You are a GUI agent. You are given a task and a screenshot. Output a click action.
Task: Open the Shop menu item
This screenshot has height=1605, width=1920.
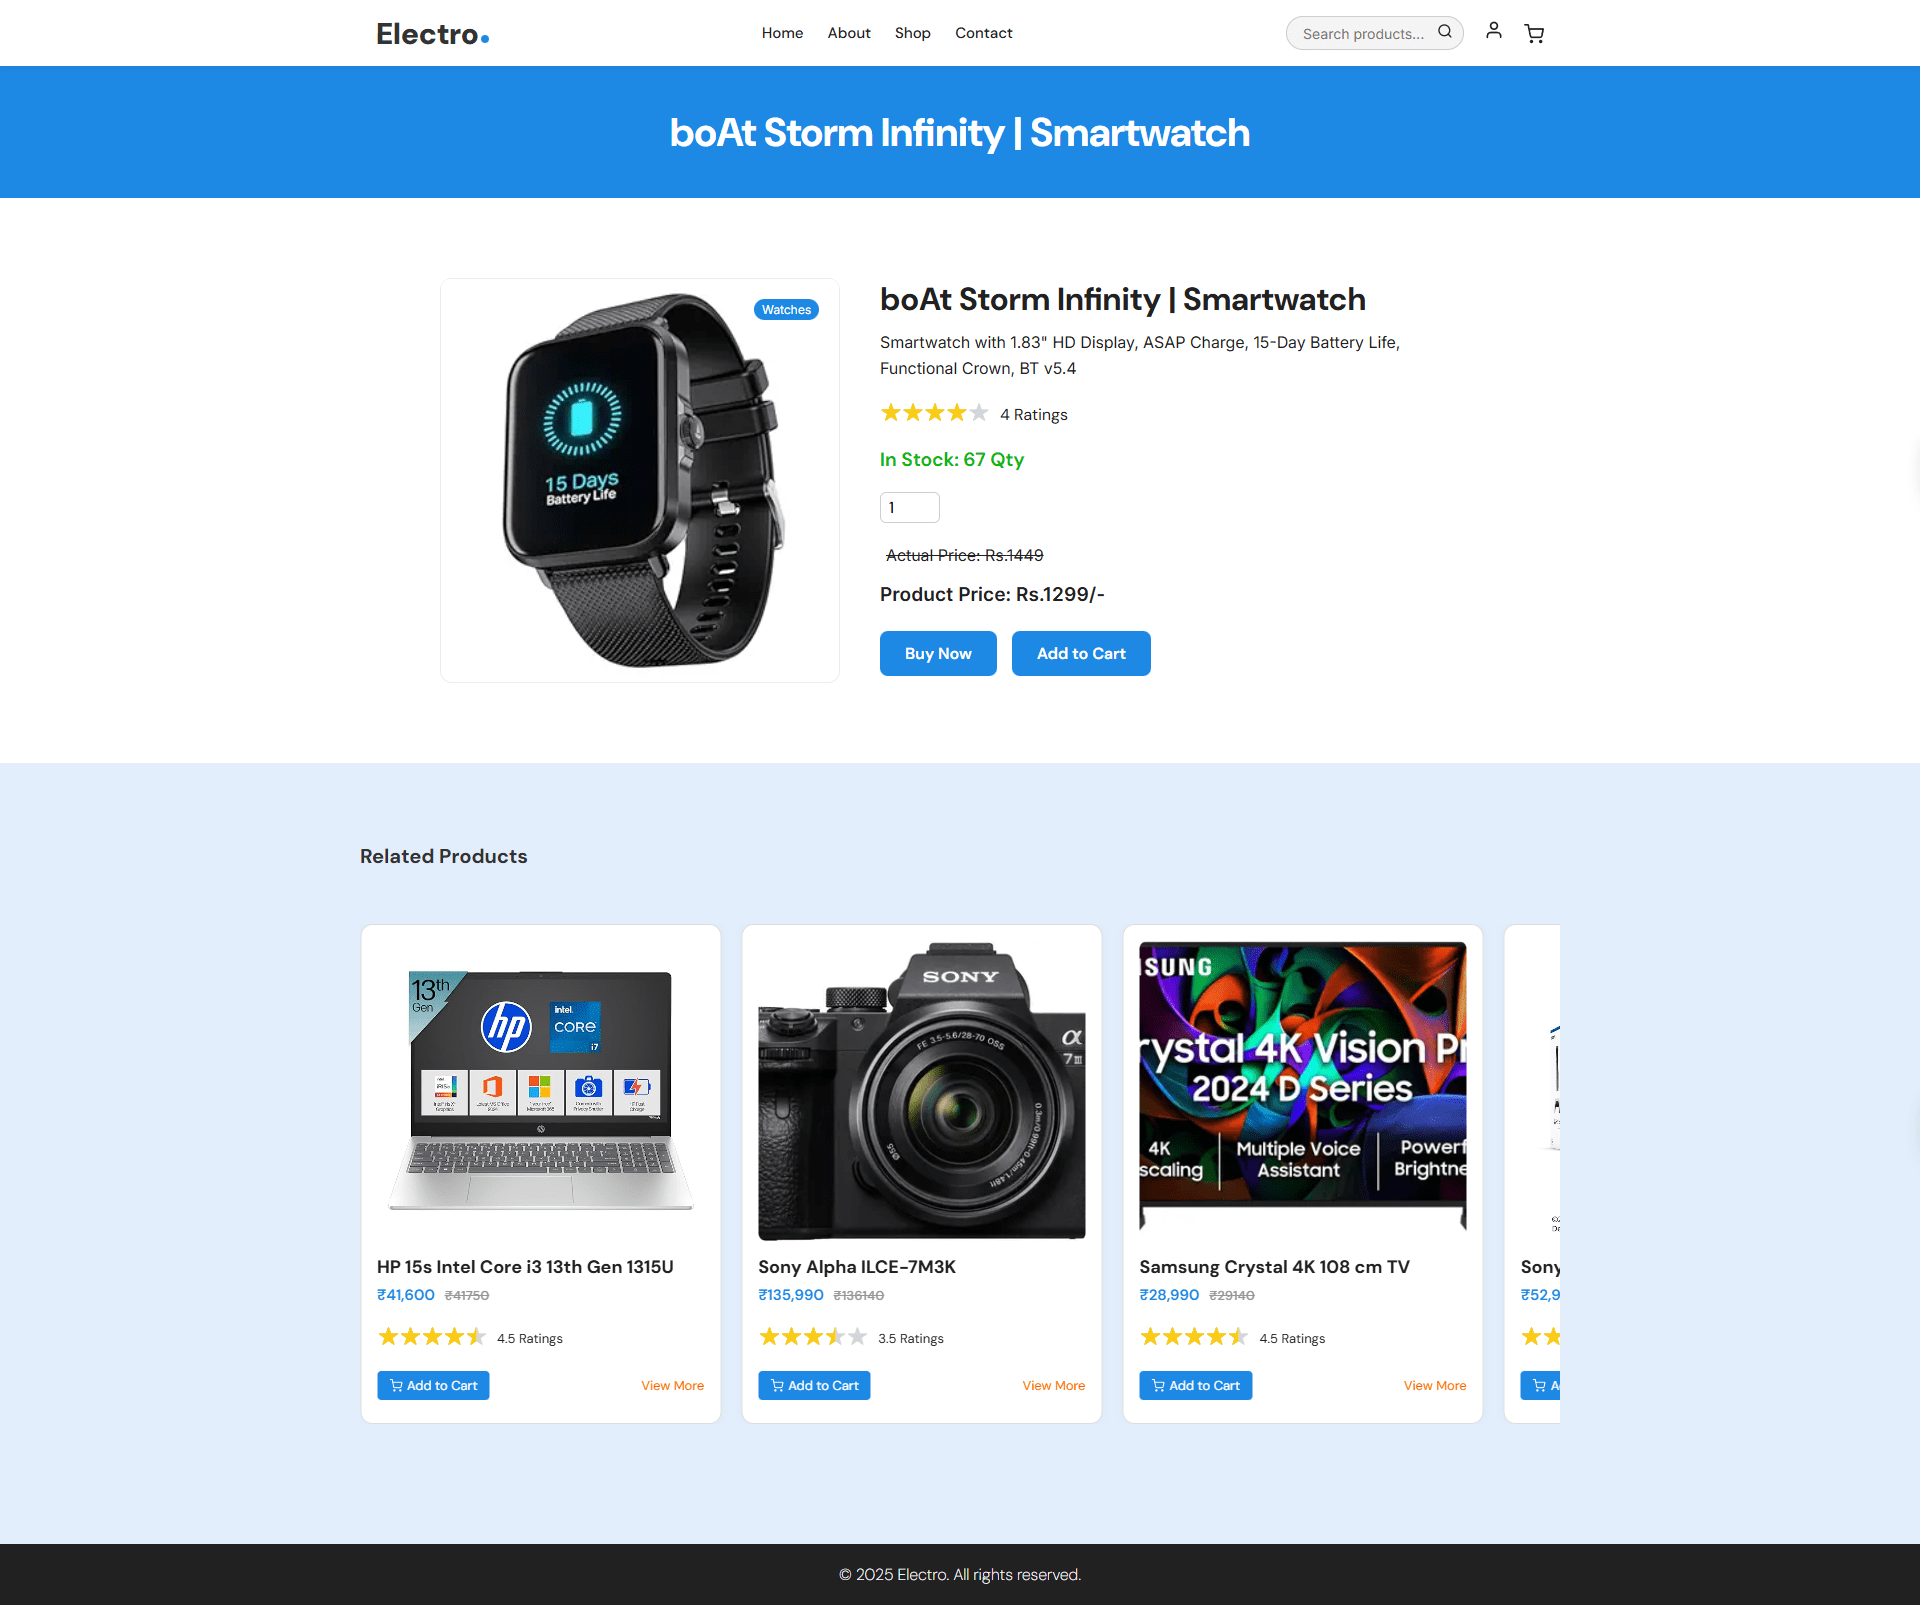coord(912,33)
